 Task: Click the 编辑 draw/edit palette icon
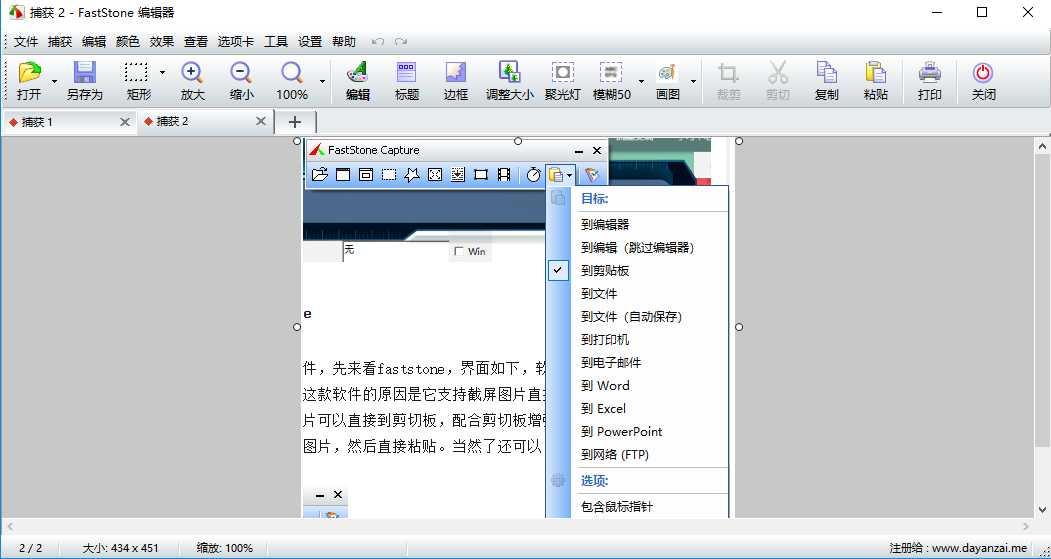[x=357, y=80]
